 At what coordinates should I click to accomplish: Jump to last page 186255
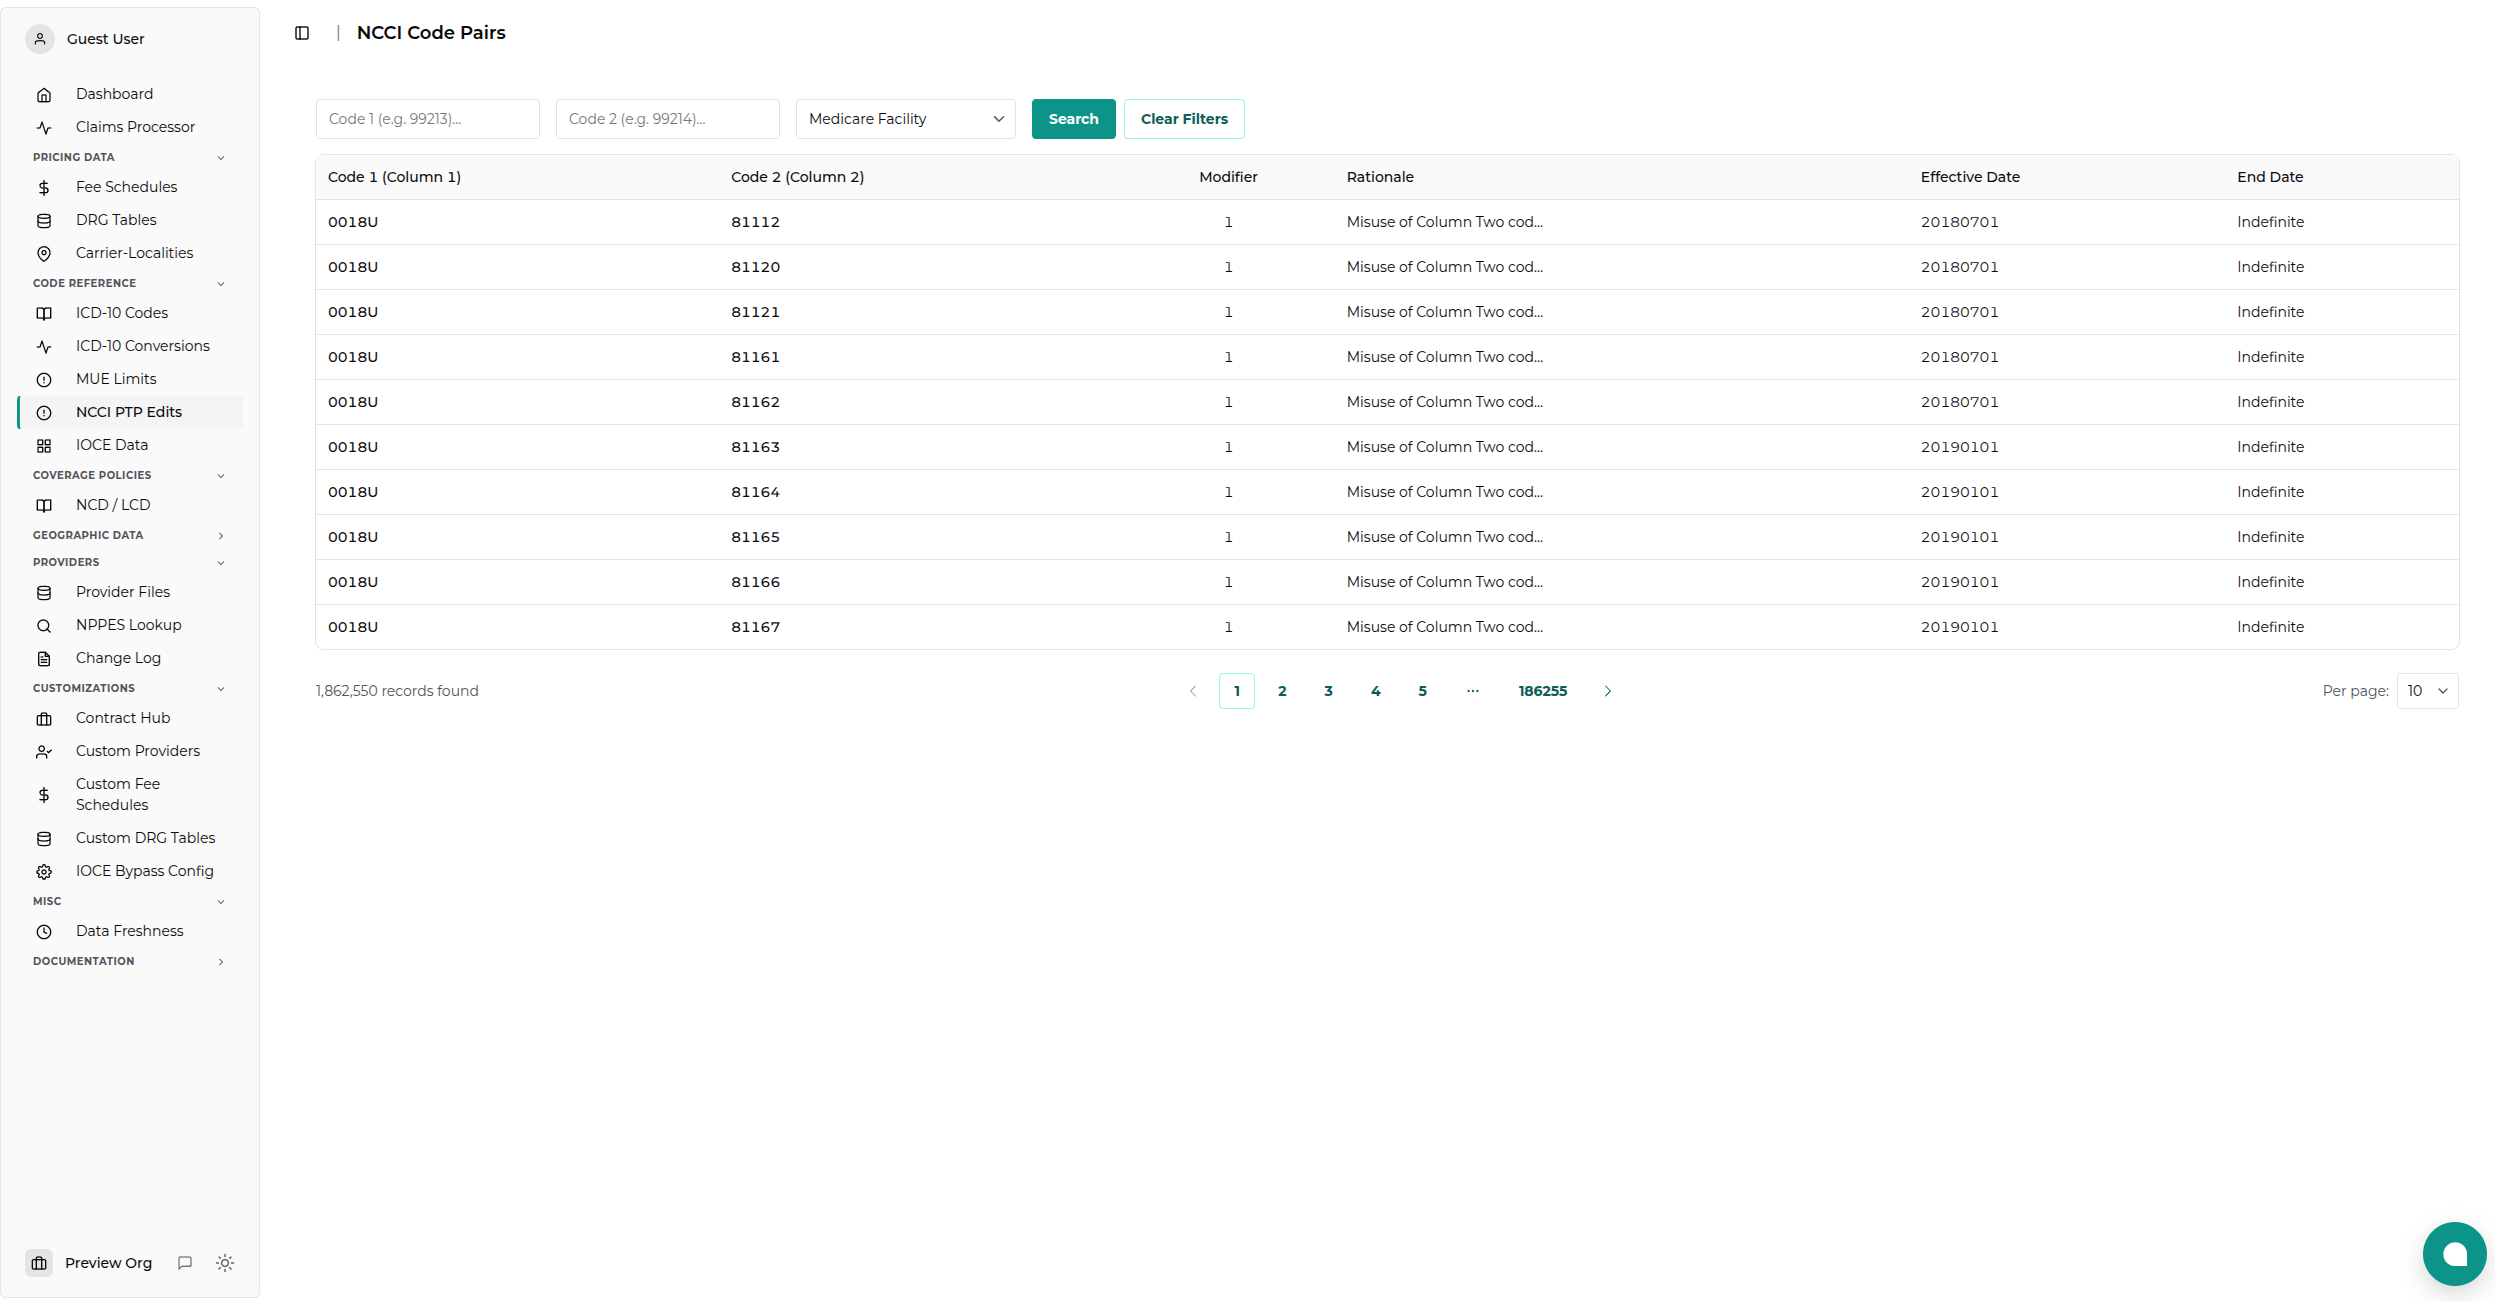pos(1542,691)
